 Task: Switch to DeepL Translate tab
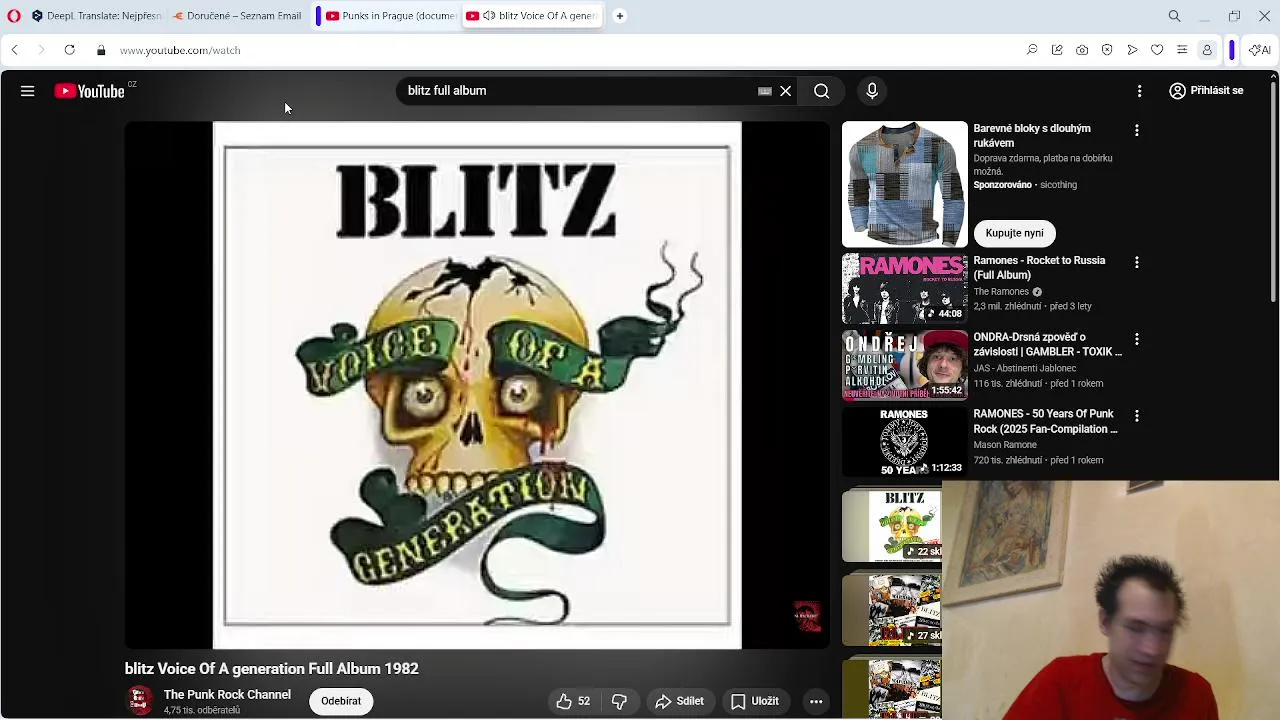tap(96, 16)
